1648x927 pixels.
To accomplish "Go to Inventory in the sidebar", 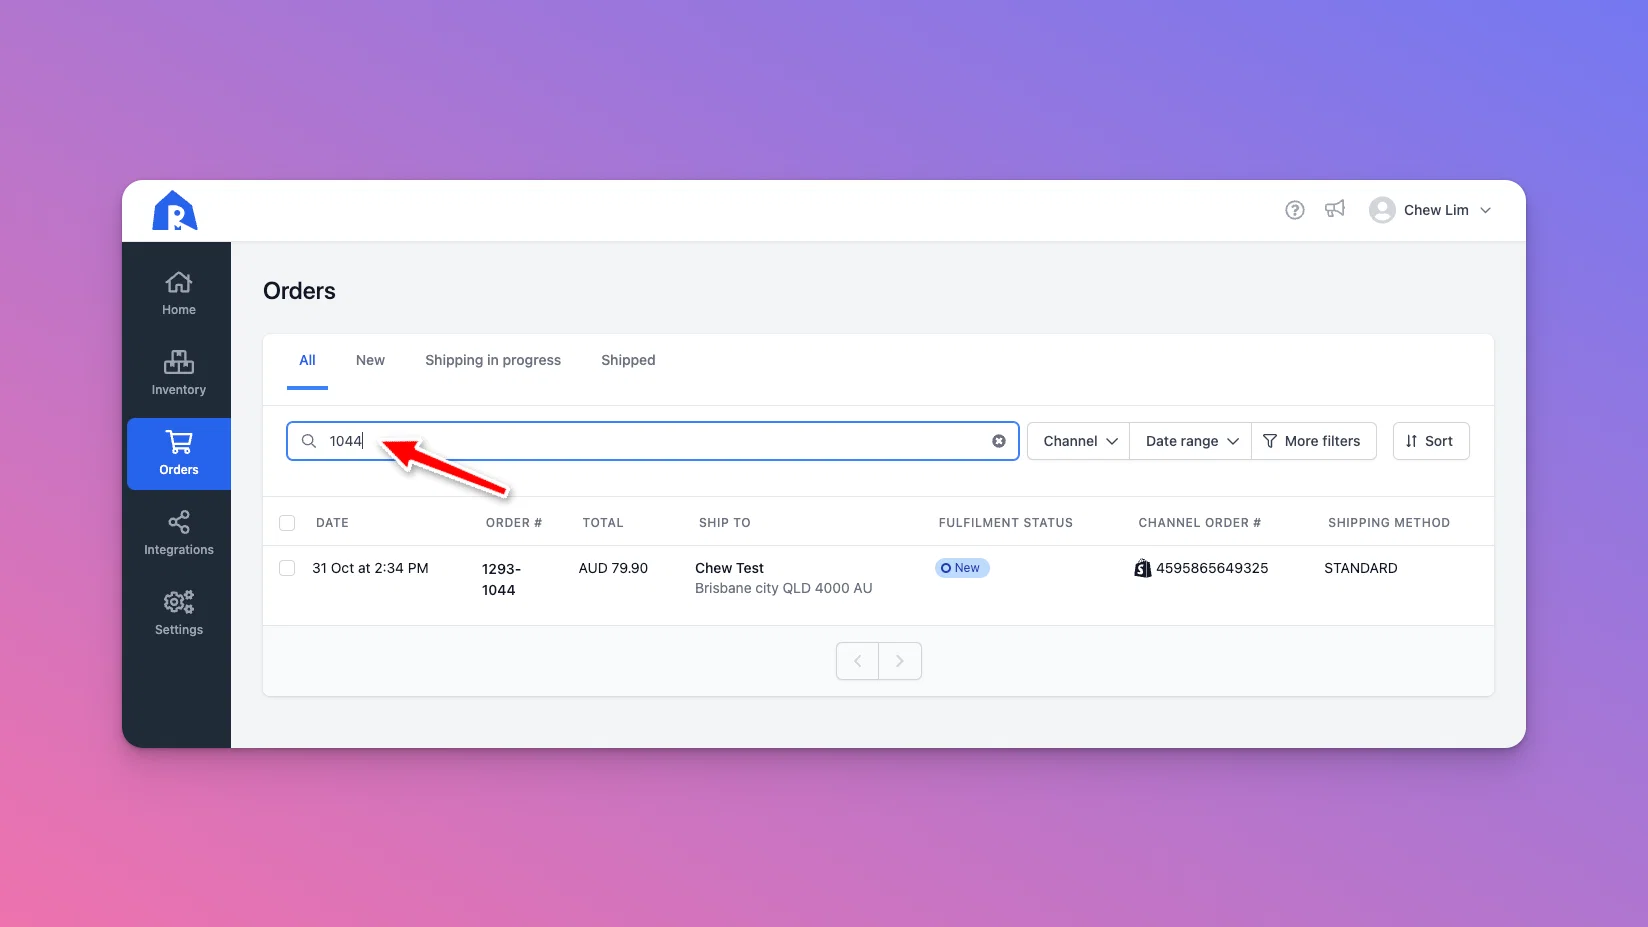I will coord(179,373).
